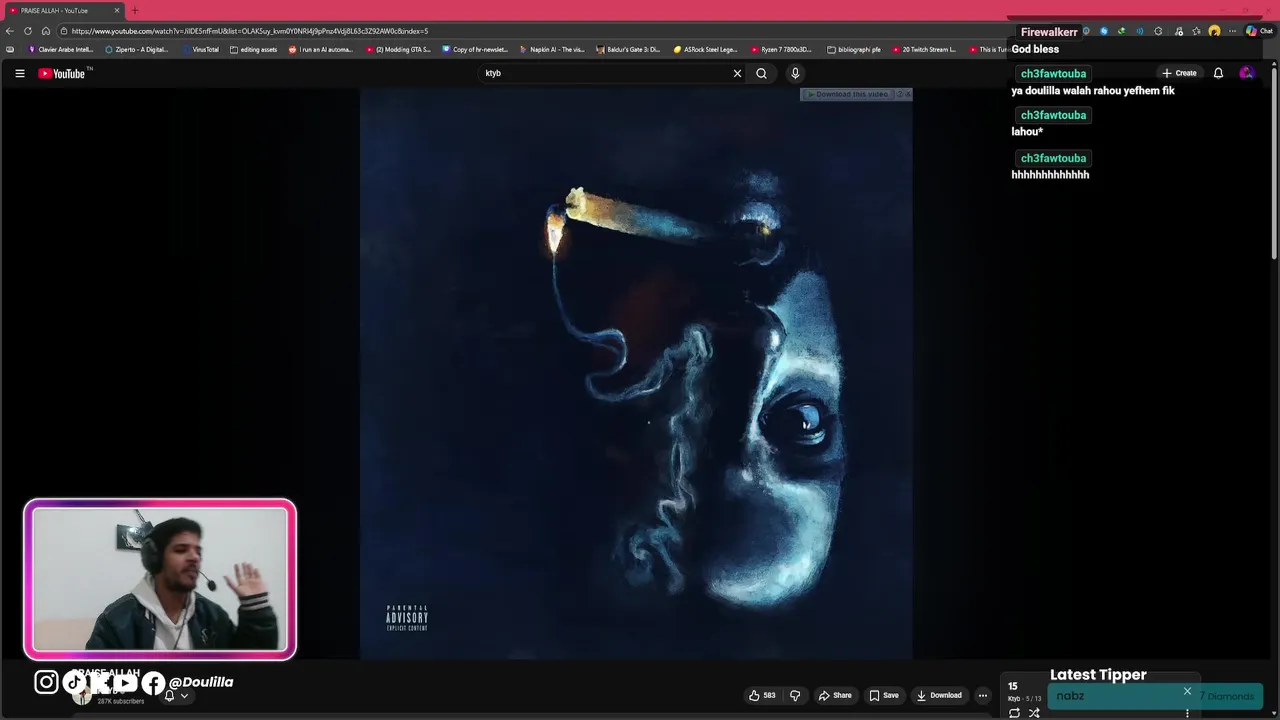The width and height of the screenshot is (1280, 720).
Task: Open the Create button menu
Action: (x=1179, y=73)
